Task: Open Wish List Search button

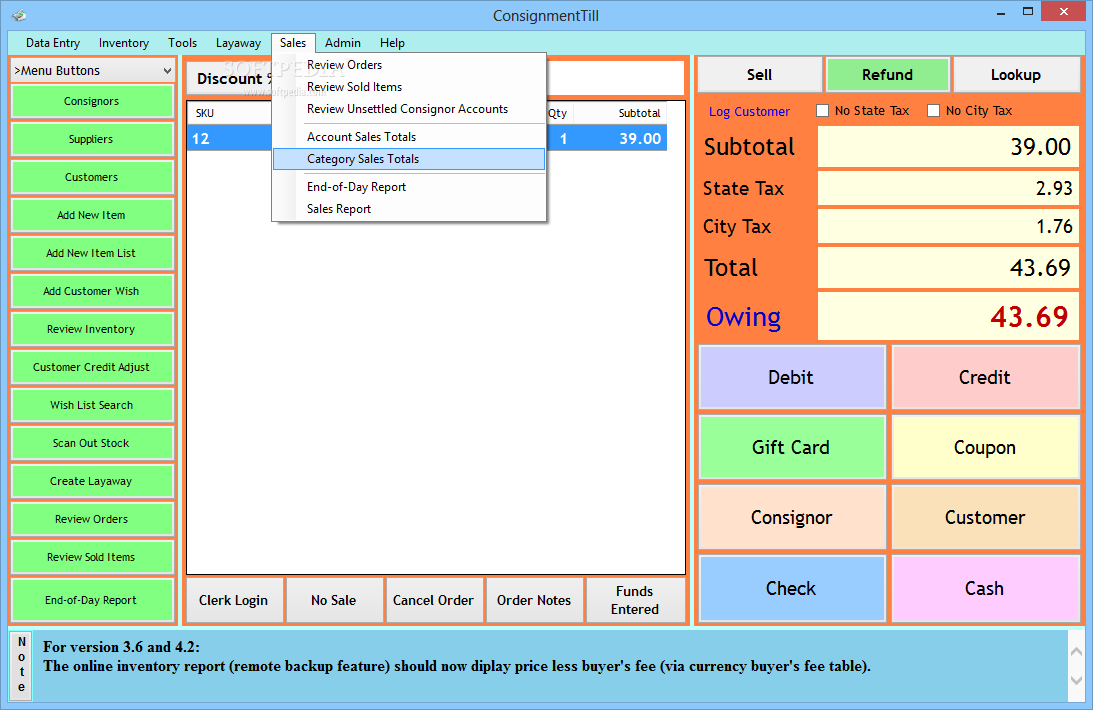Action: click(92, 406)
